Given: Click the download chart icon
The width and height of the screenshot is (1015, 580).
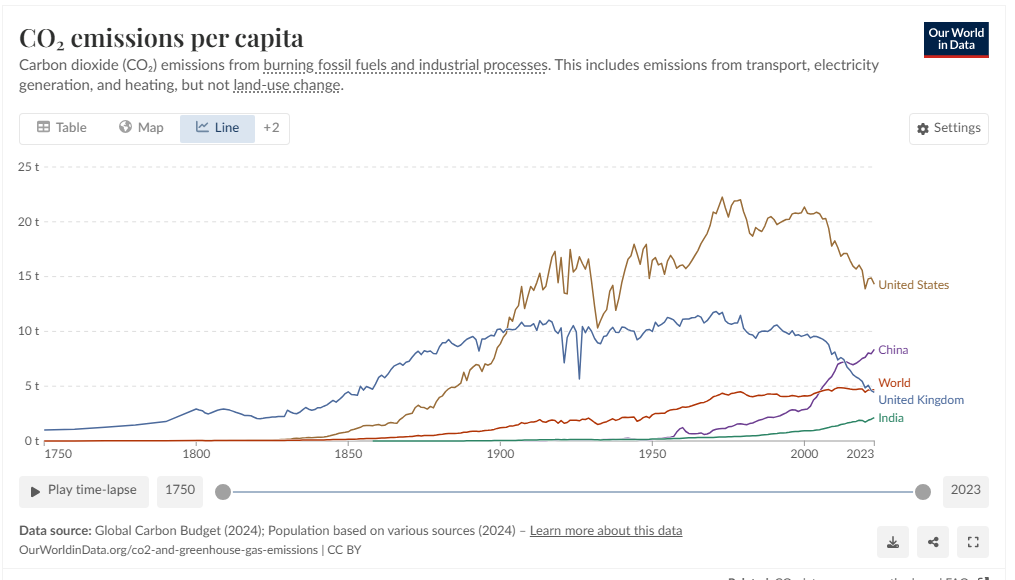Looking at the screenshot, I should click(892, 542).
